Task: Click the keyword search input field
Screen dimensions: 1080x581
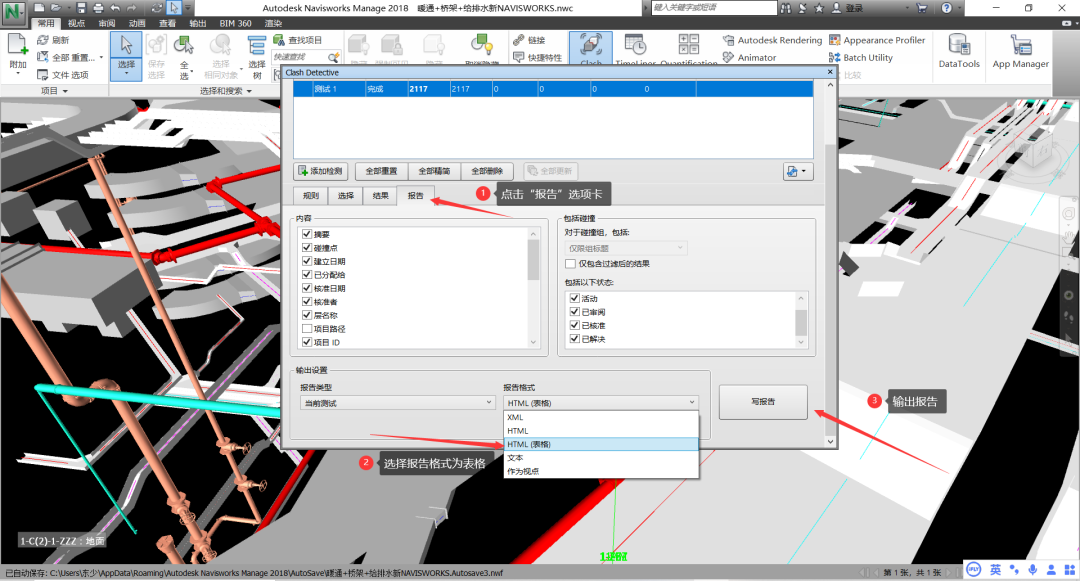Action: [714, 8]
